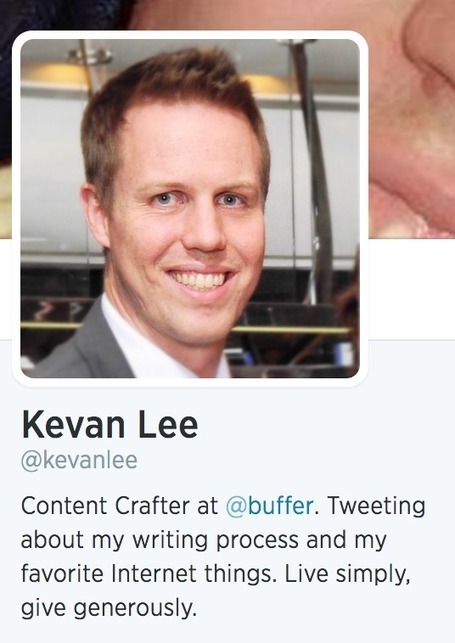Click the word Tweeting in the bio
455x643 pixels.
376,506
